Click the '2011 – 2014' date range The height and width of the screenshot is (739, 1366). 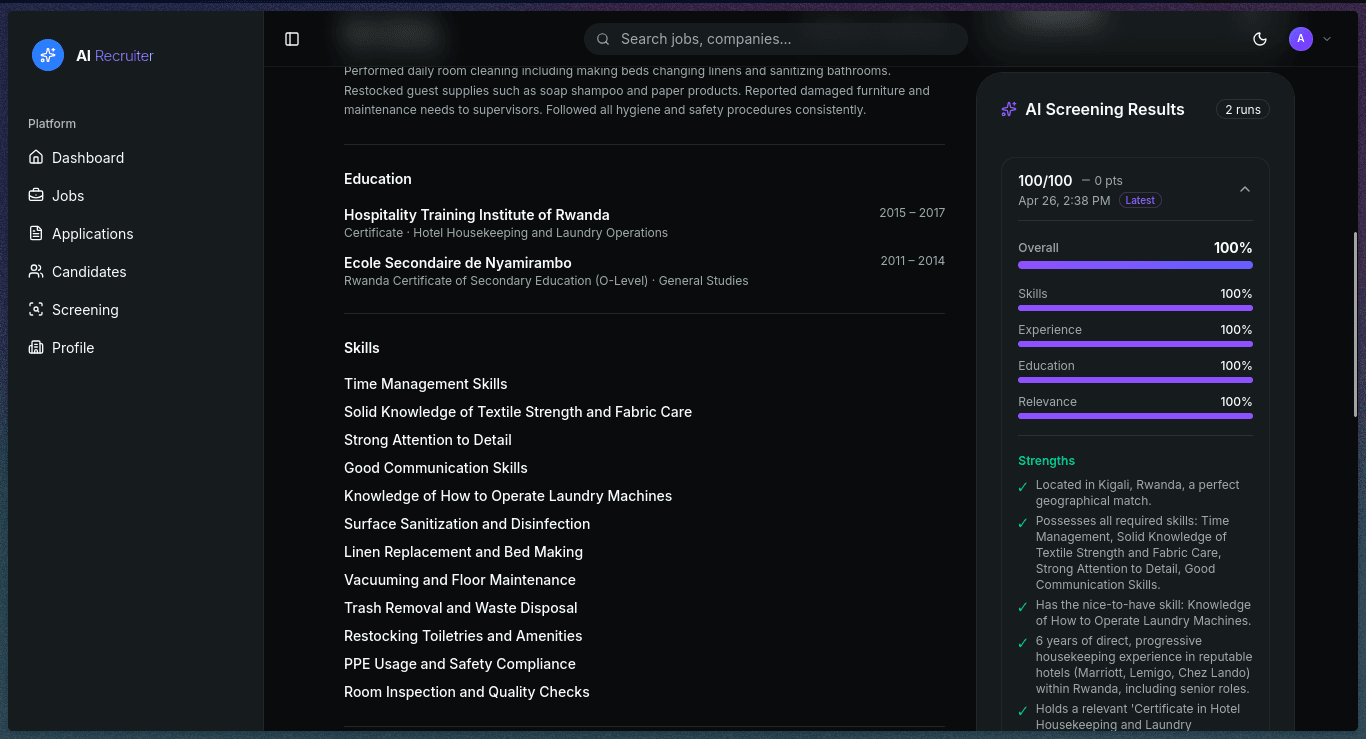point(913,261)
